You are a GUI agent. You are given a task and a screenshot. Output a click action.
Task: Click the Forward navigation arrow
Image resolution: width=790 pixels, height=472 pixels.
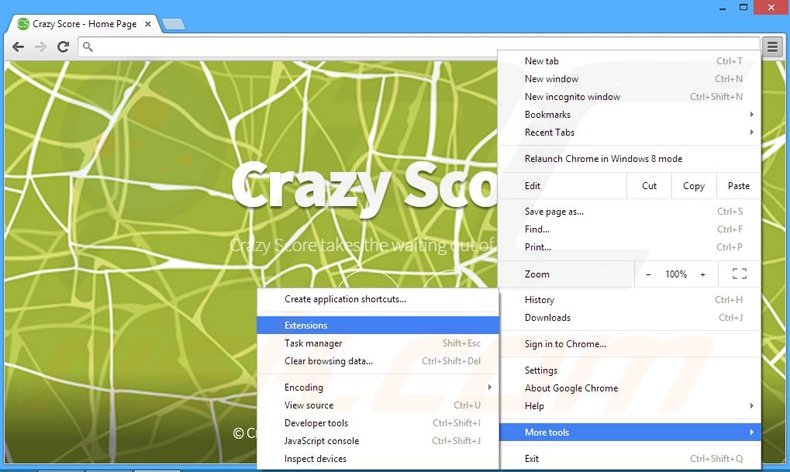click(40, 47)
